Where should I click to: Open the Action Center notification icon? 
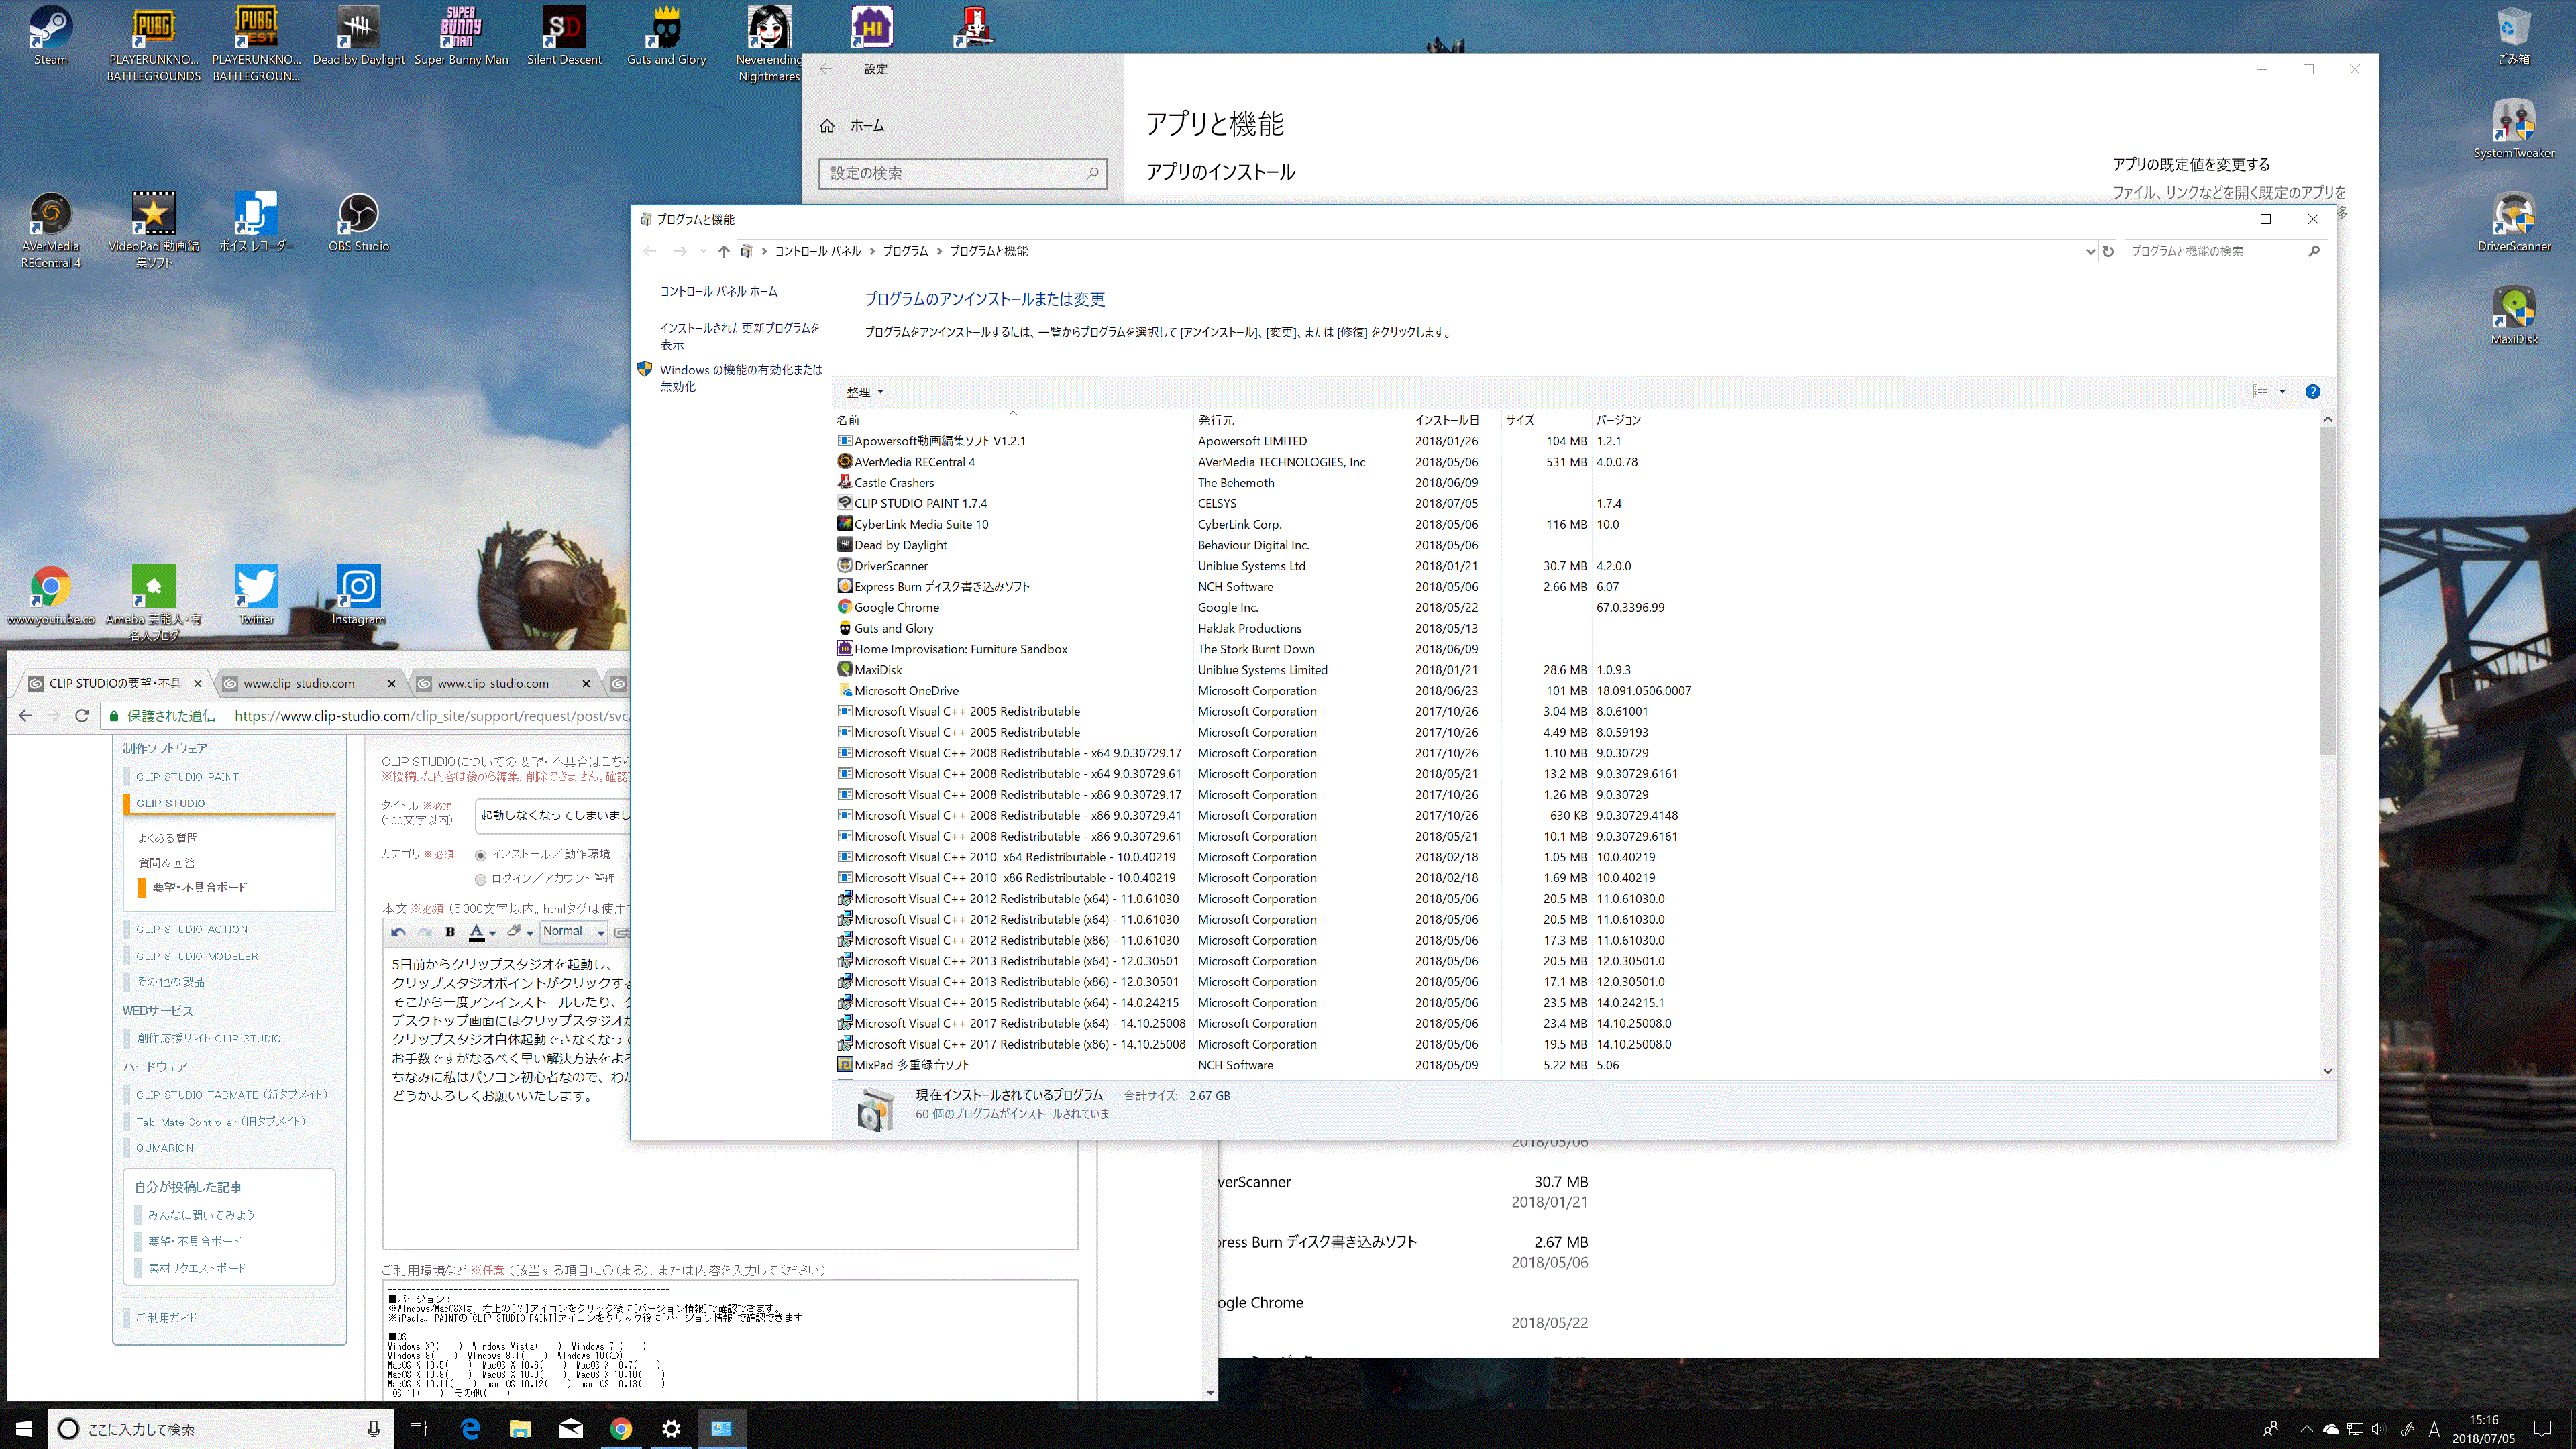tap(2542, 1428)
